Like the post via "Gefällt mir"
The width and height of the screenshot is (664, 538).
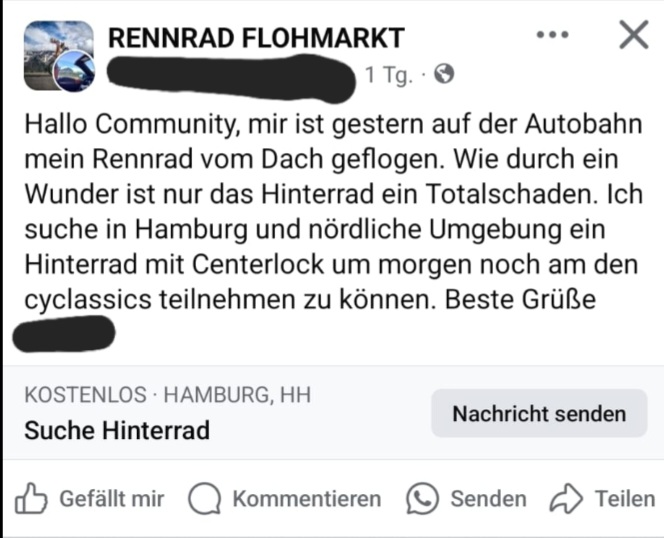pyautogui.click(x=111, y=499)
